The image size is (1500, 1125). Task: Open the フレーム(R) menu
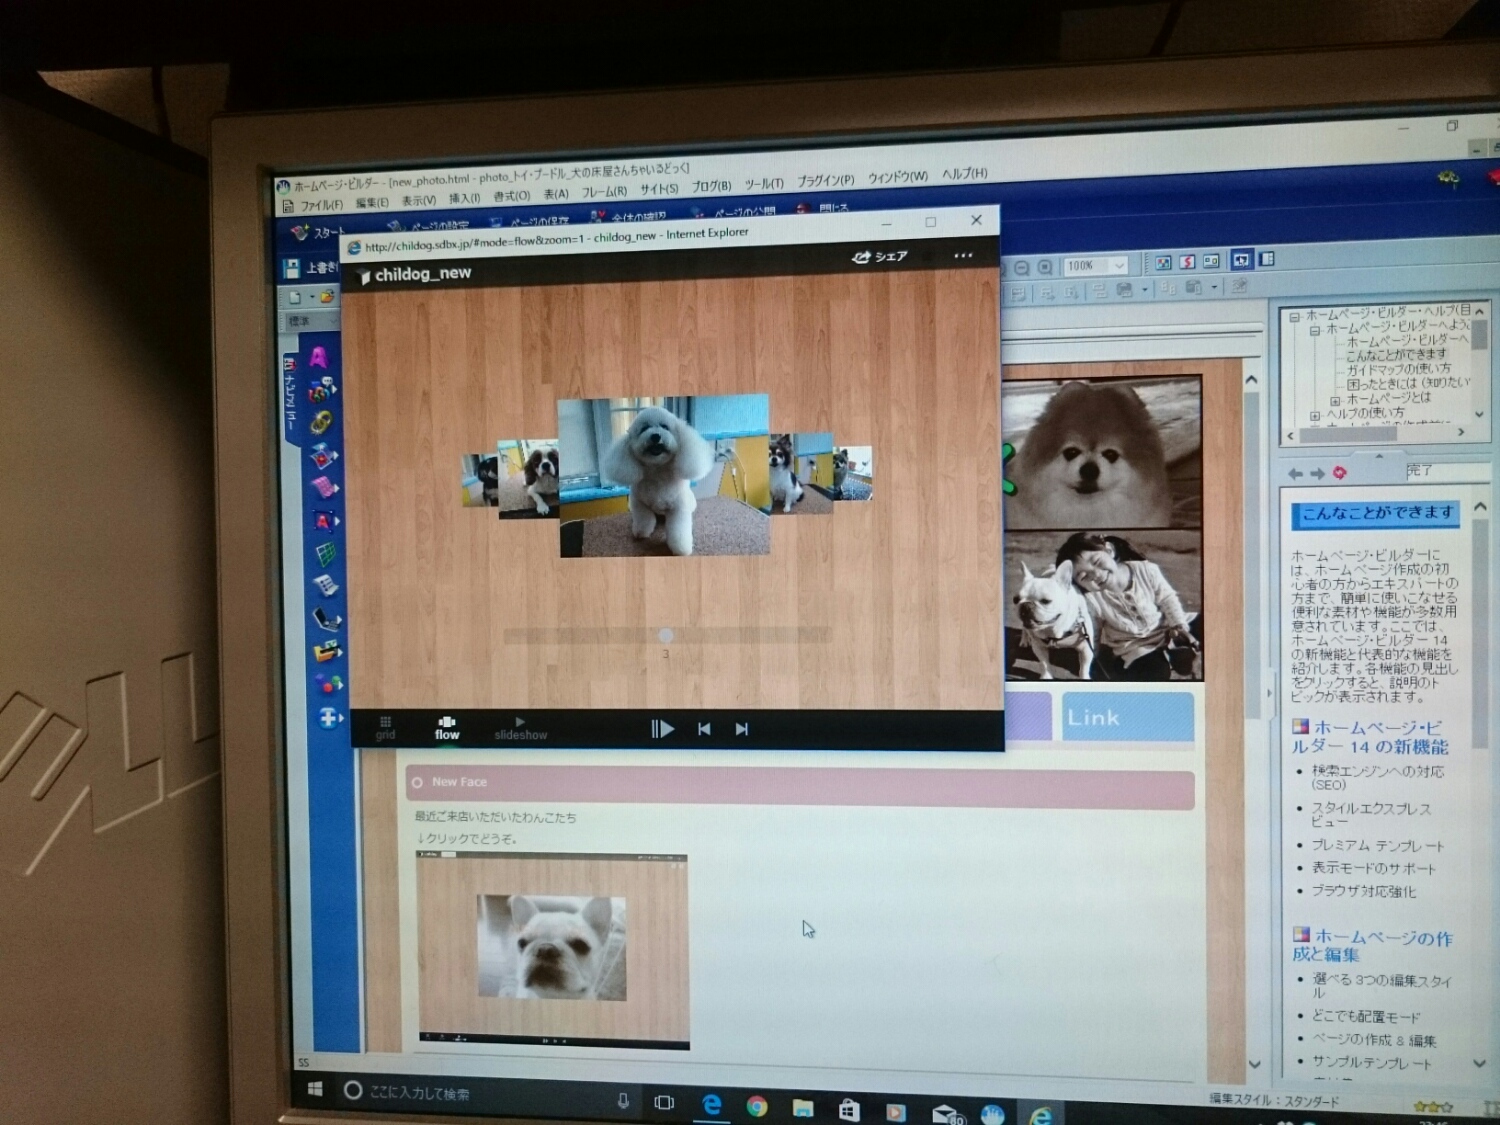click(x=604, y=192)
